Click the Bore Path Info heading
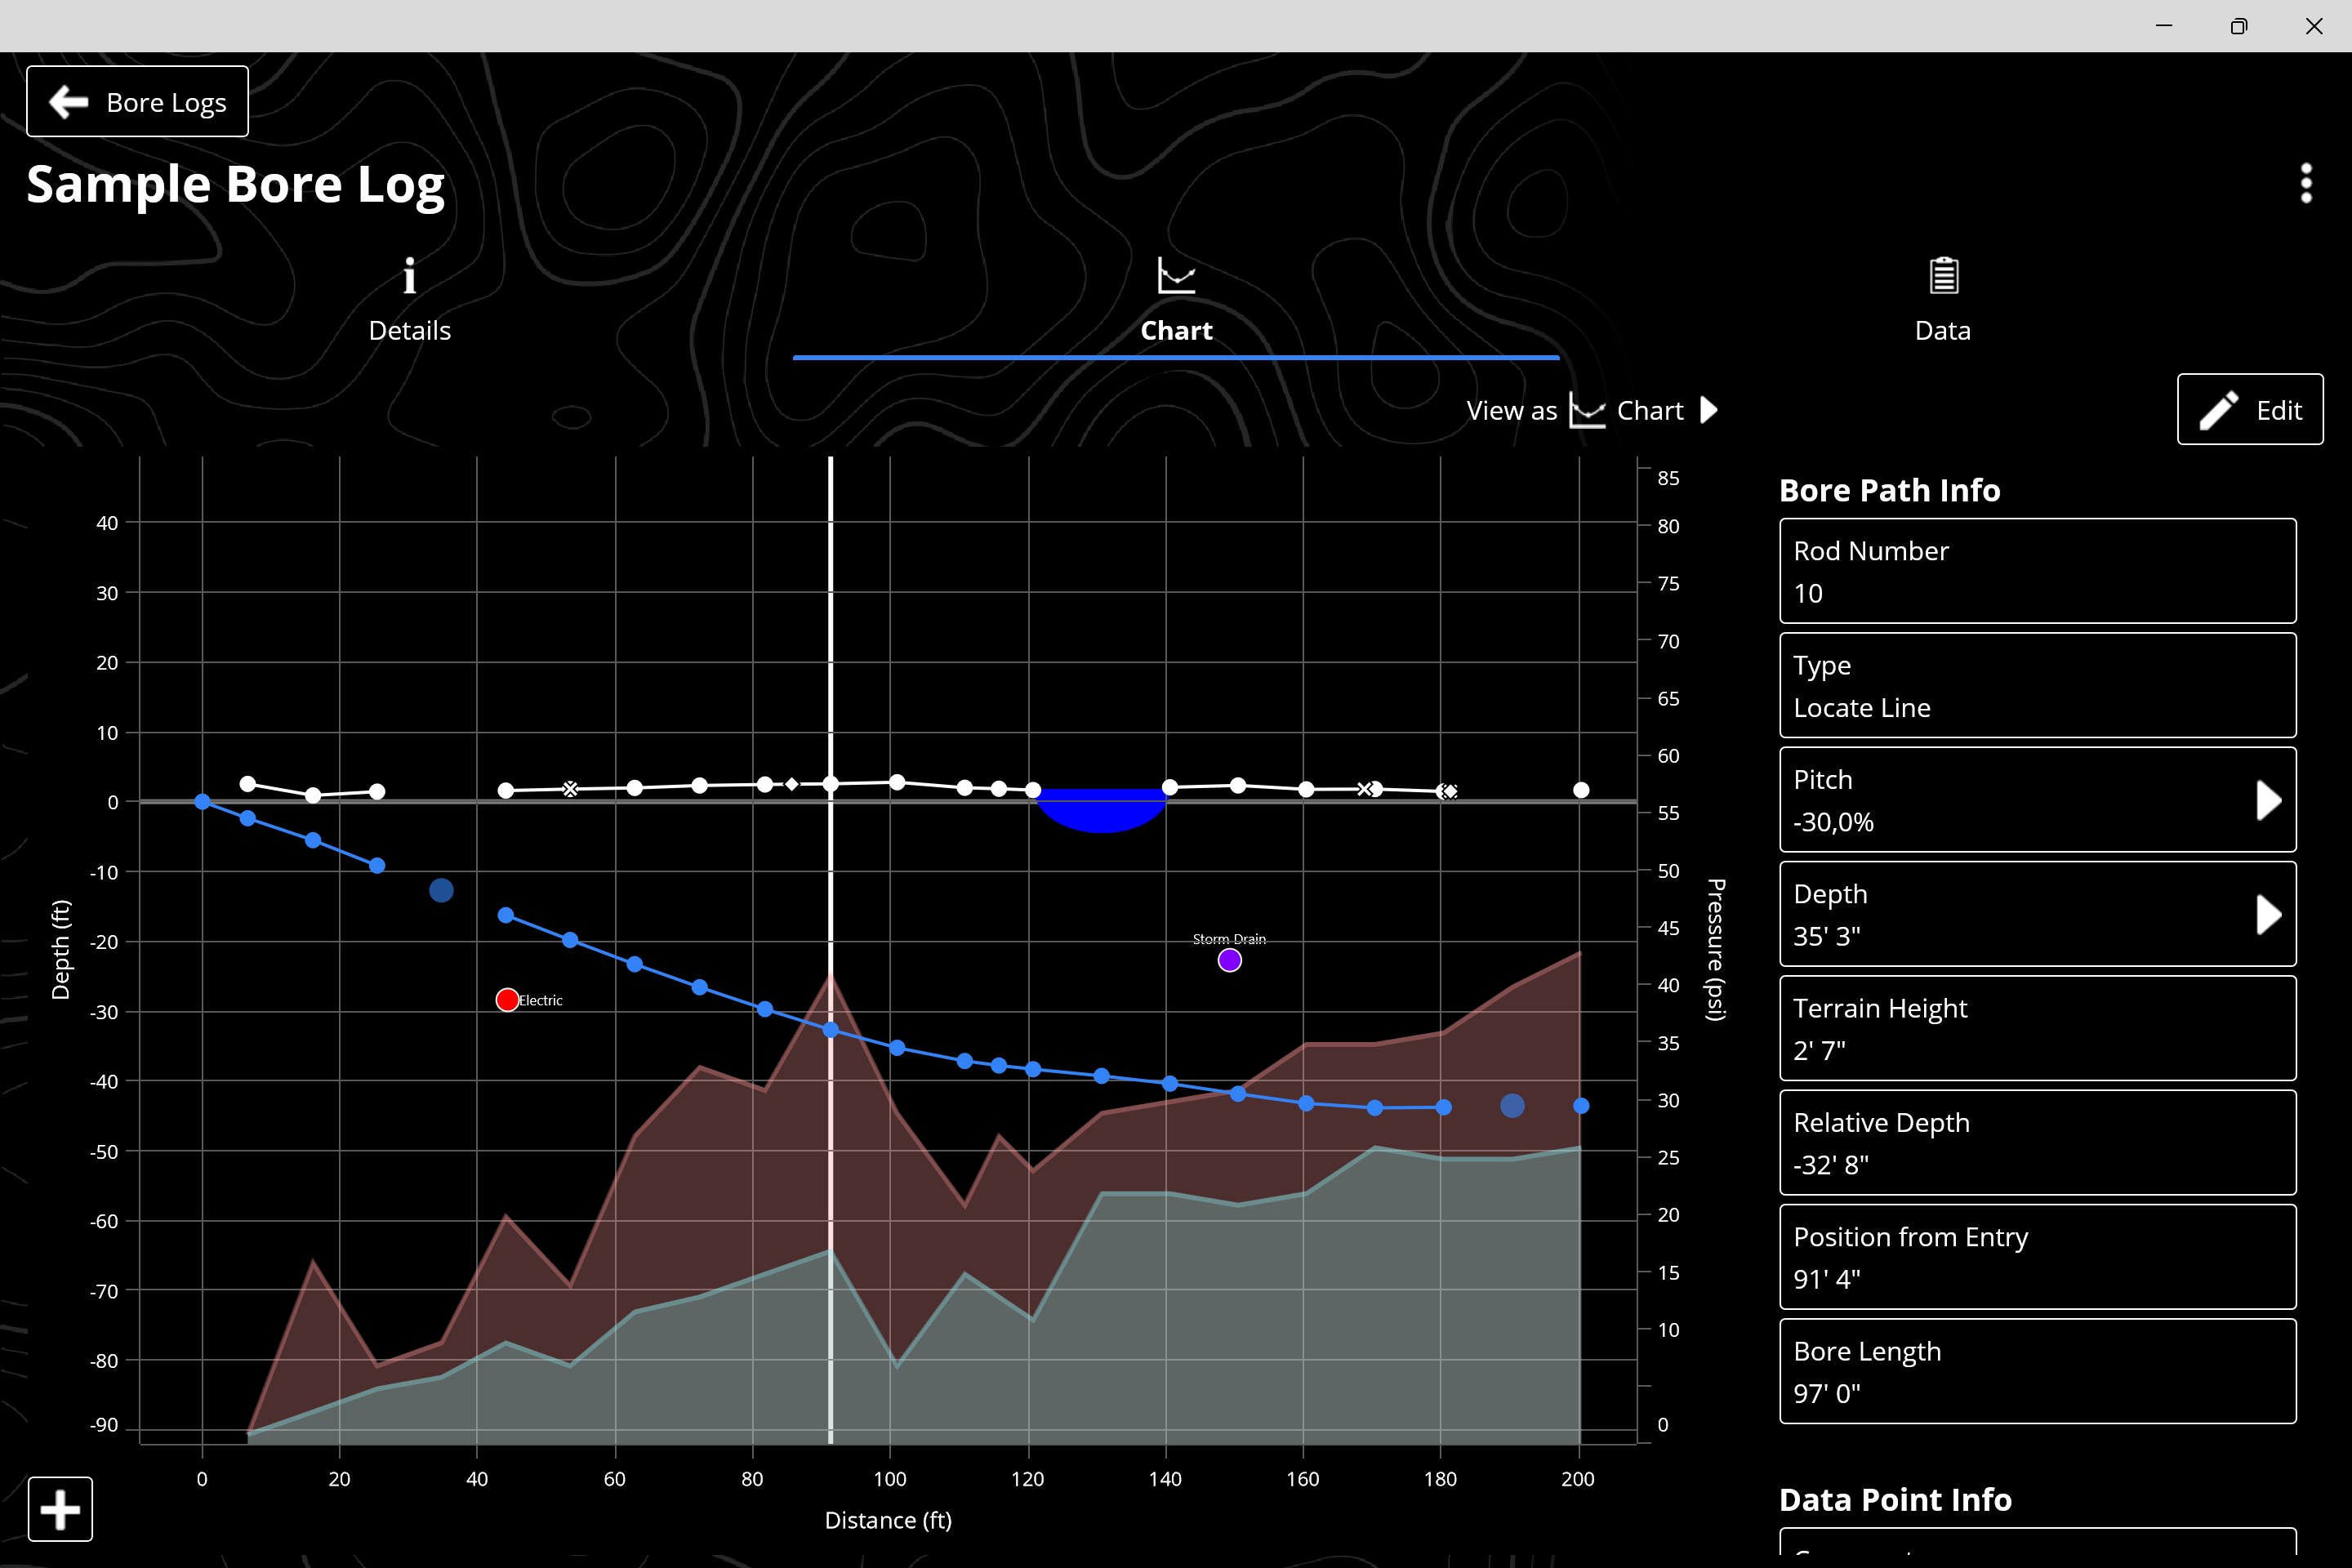The image size is (2352, 1568). (1889, 490)
